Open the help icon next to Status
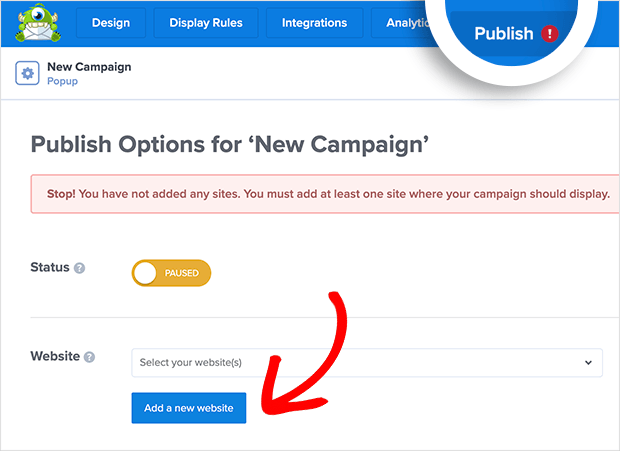Screen dimensions: 620x451 coord(79,268)
